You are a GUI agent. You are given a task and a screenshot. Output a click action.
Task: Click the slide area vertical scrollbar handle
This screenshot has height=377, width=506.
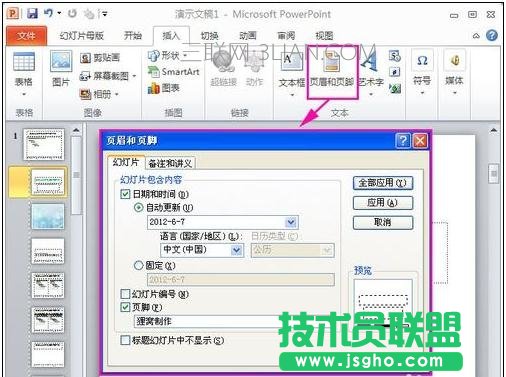(x=494, y=174)
